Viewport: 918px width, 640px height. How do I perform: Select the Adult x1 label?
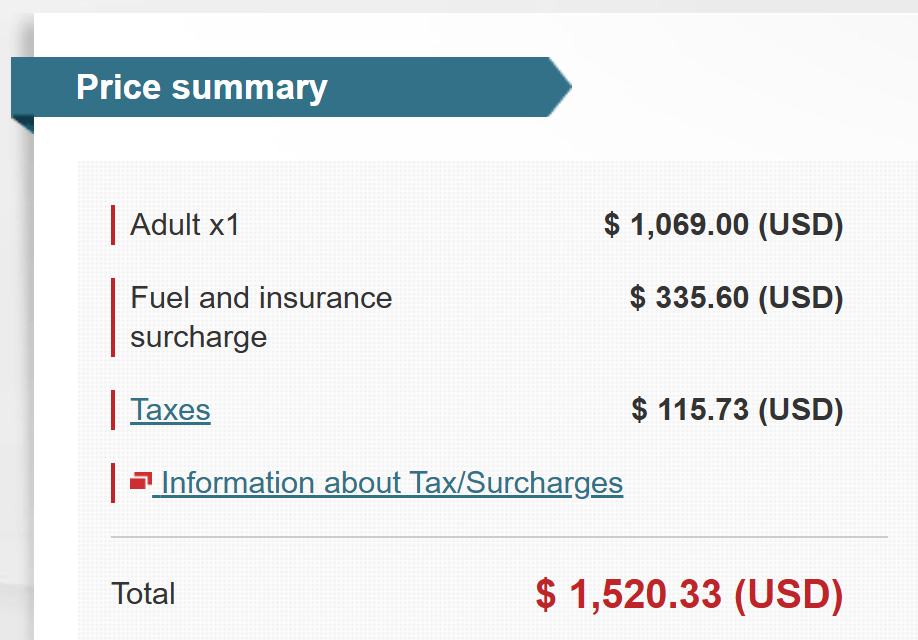[185, 225]
